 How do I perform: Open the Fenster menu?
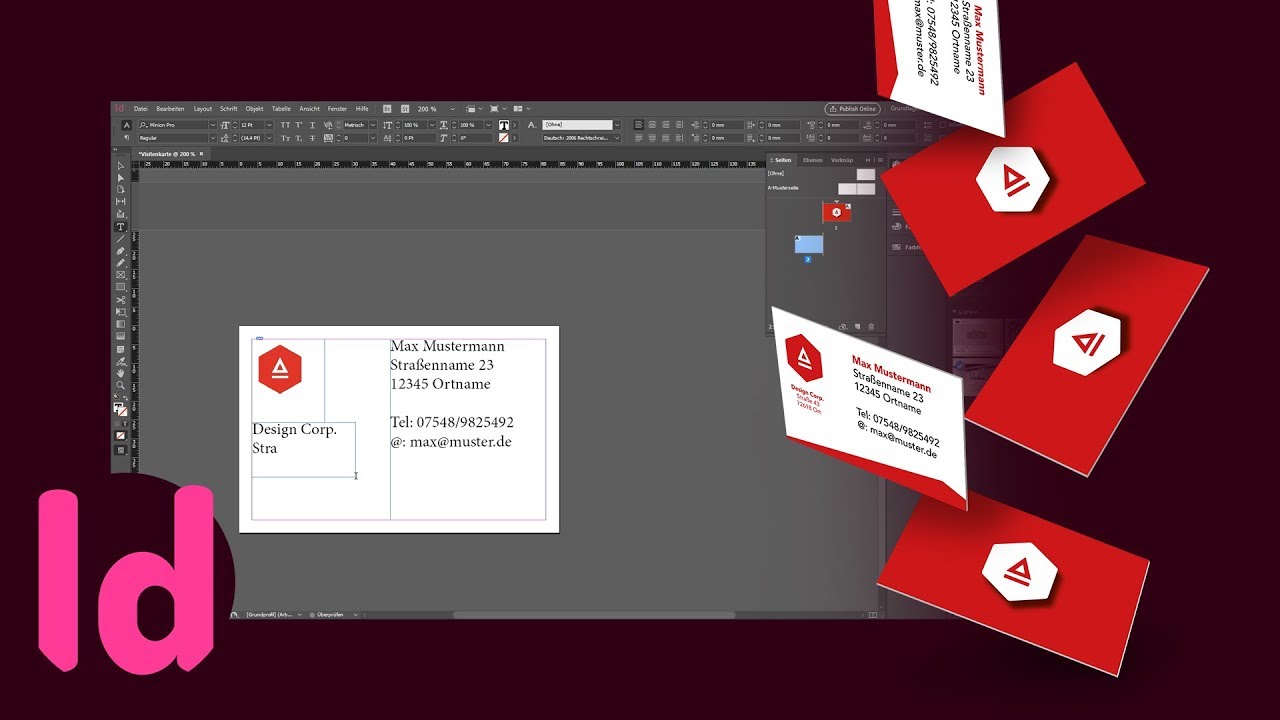pyautogui.click(x=337, y=108)
